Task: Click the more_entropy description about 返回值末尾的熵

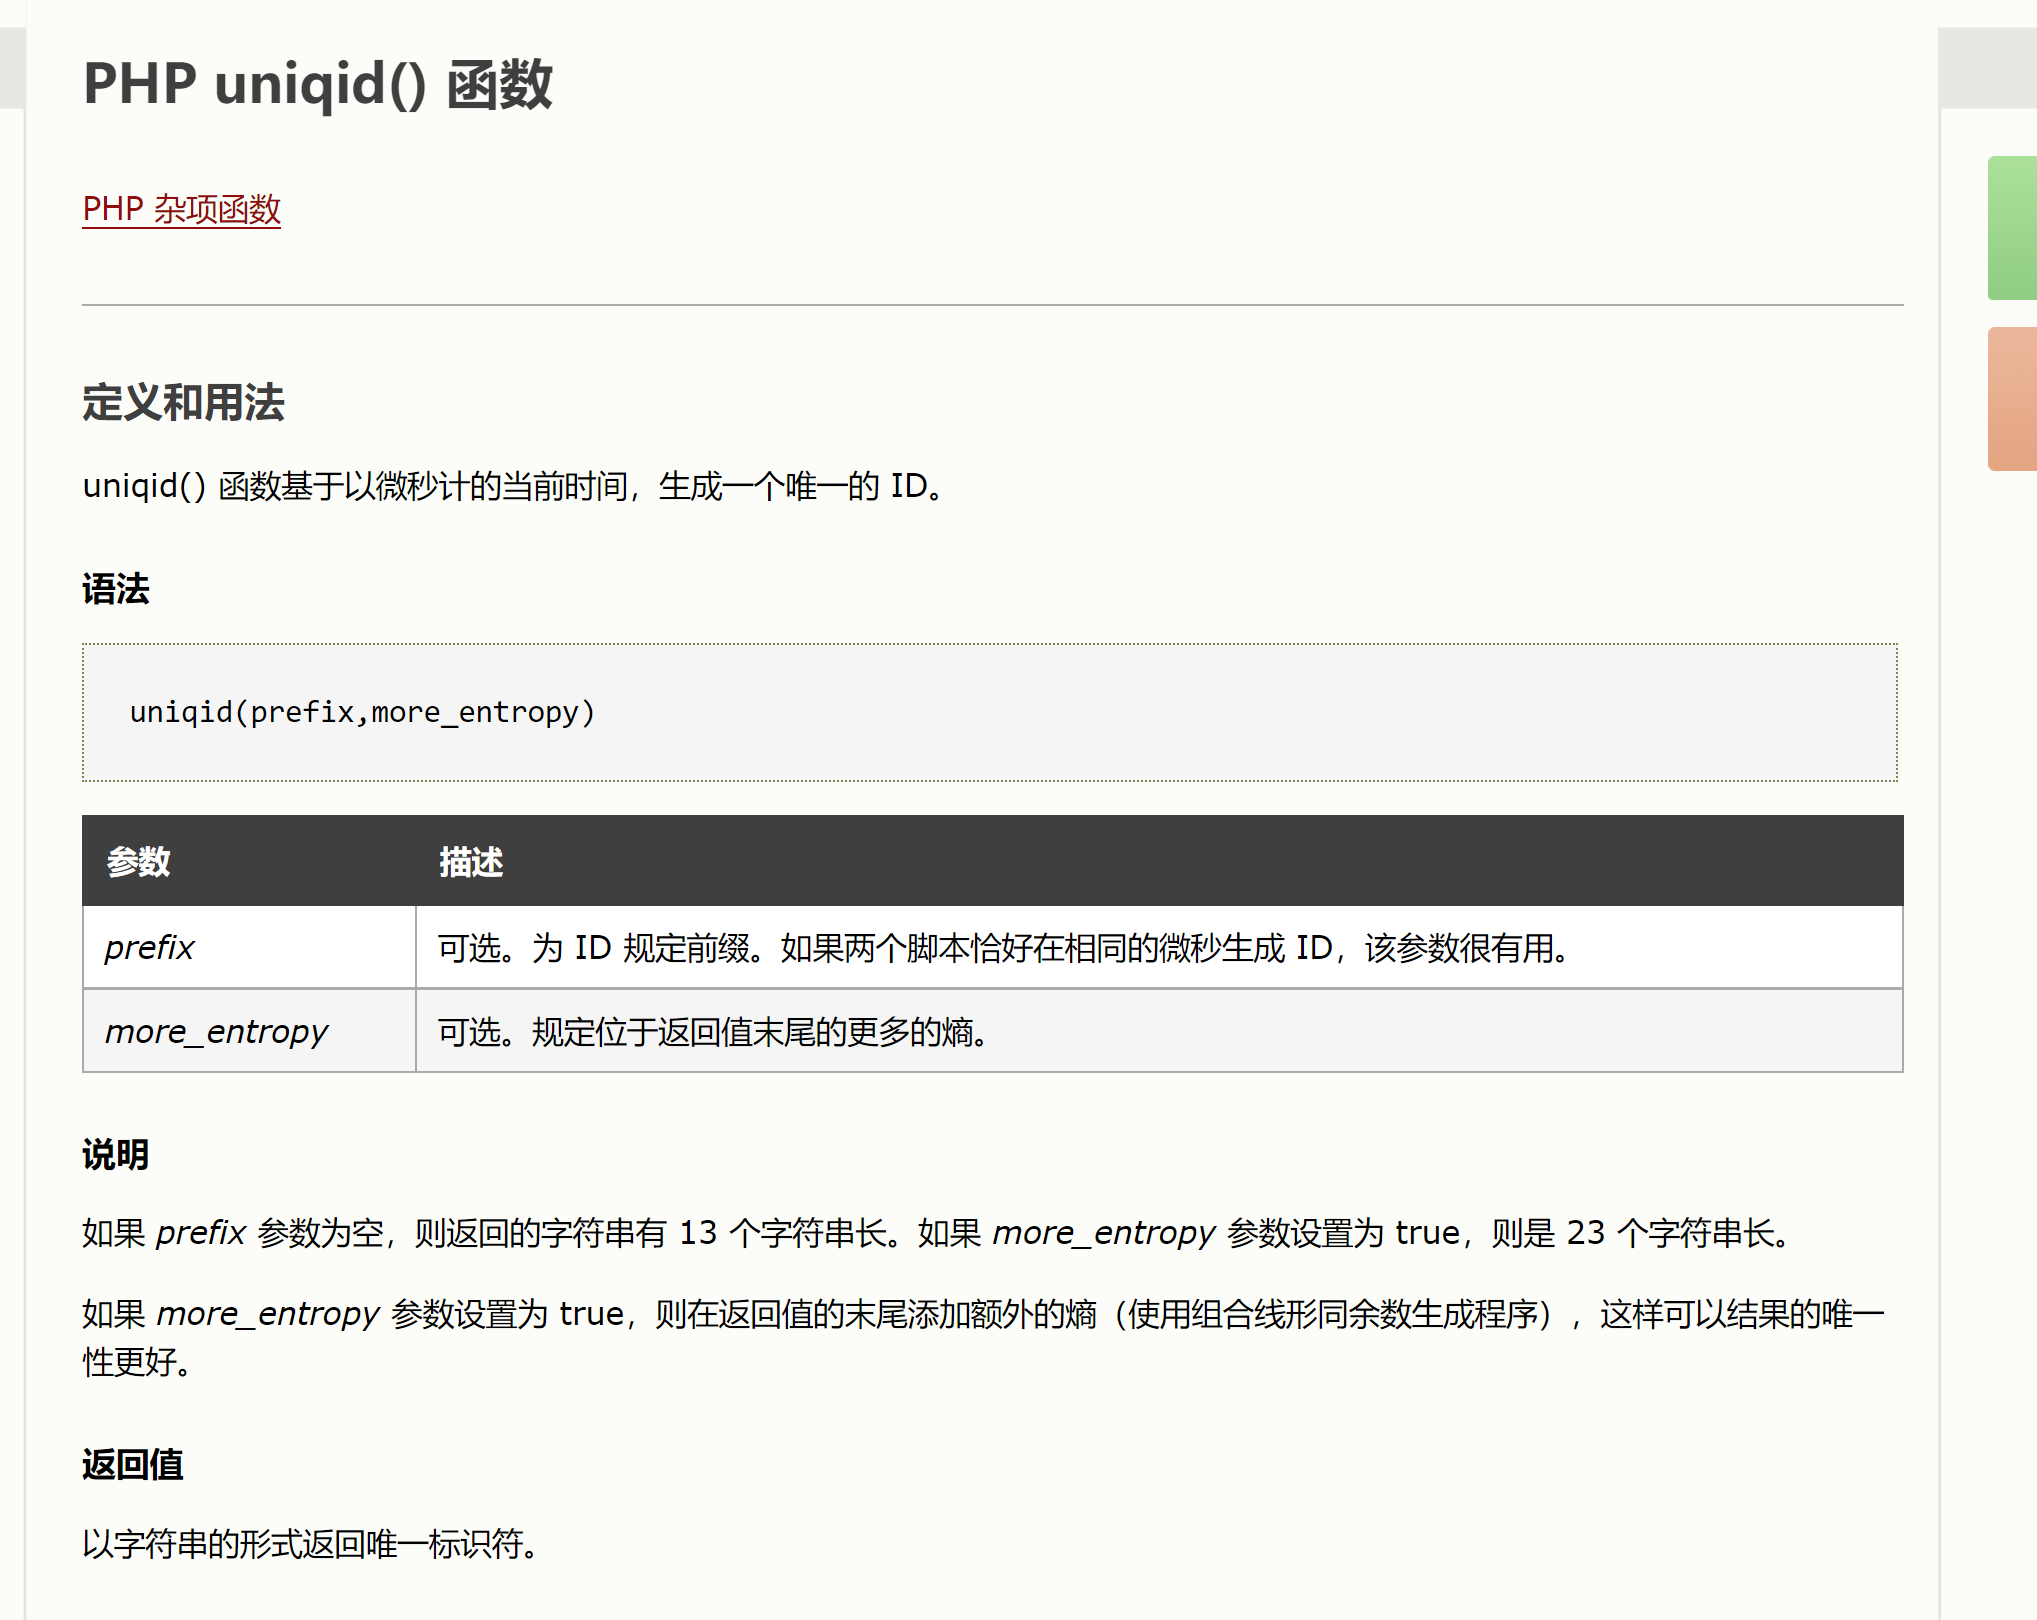Action: 711,1031
